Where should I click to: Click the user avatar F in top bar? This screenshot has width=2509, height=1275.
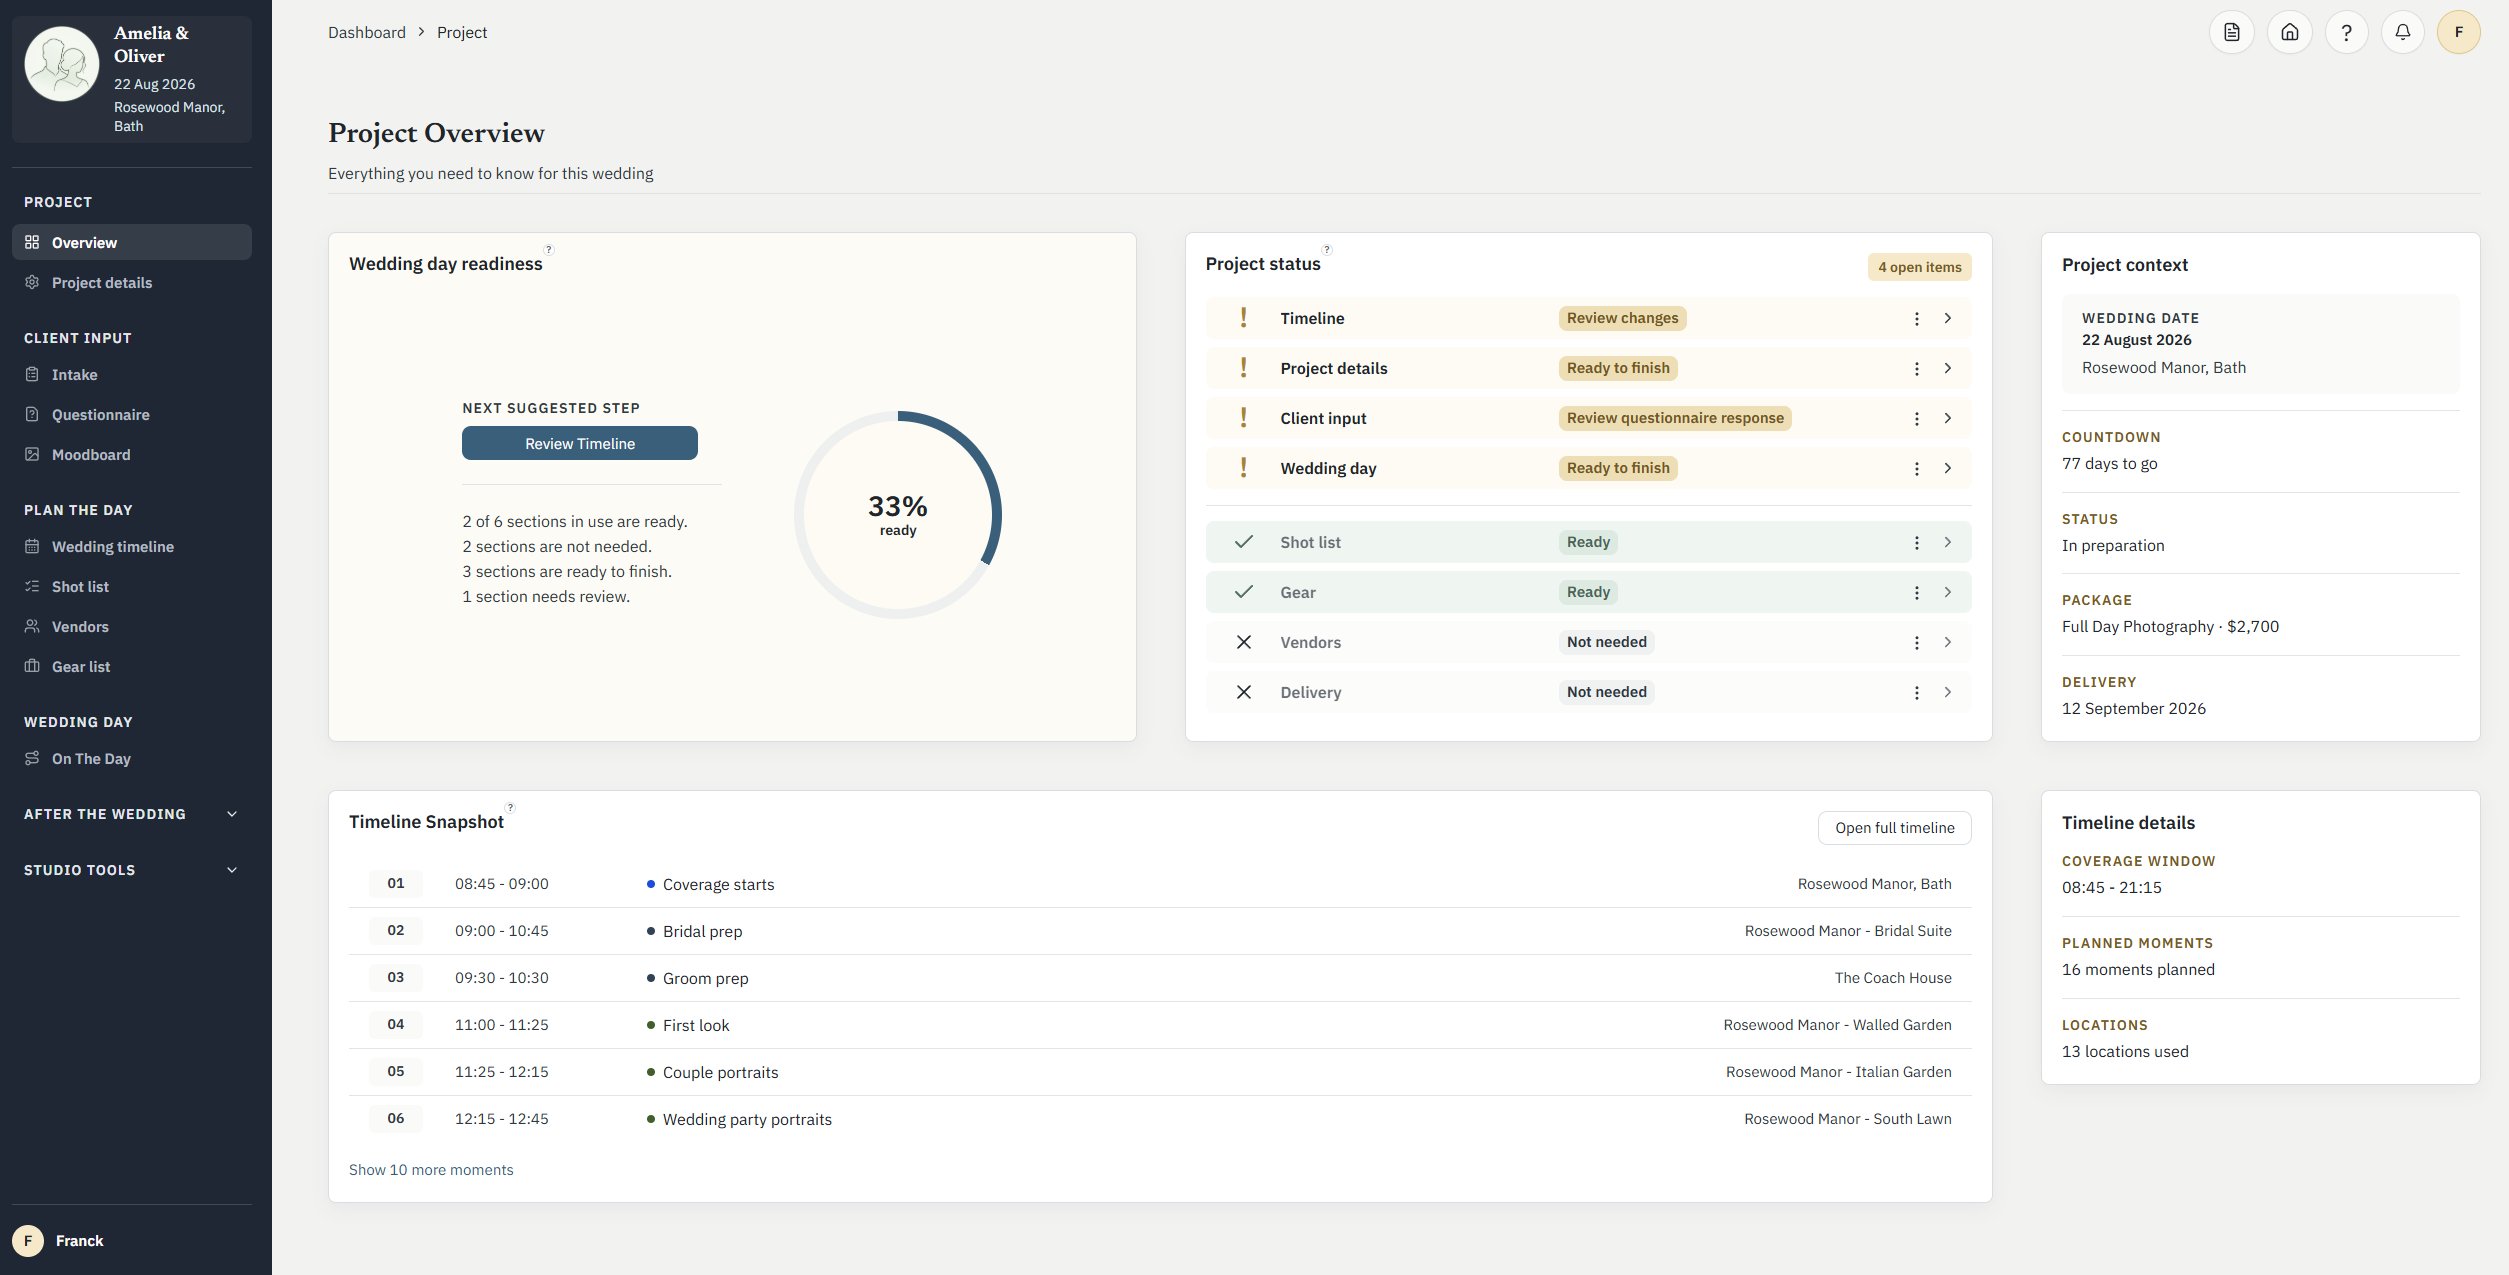point(2459,32)
